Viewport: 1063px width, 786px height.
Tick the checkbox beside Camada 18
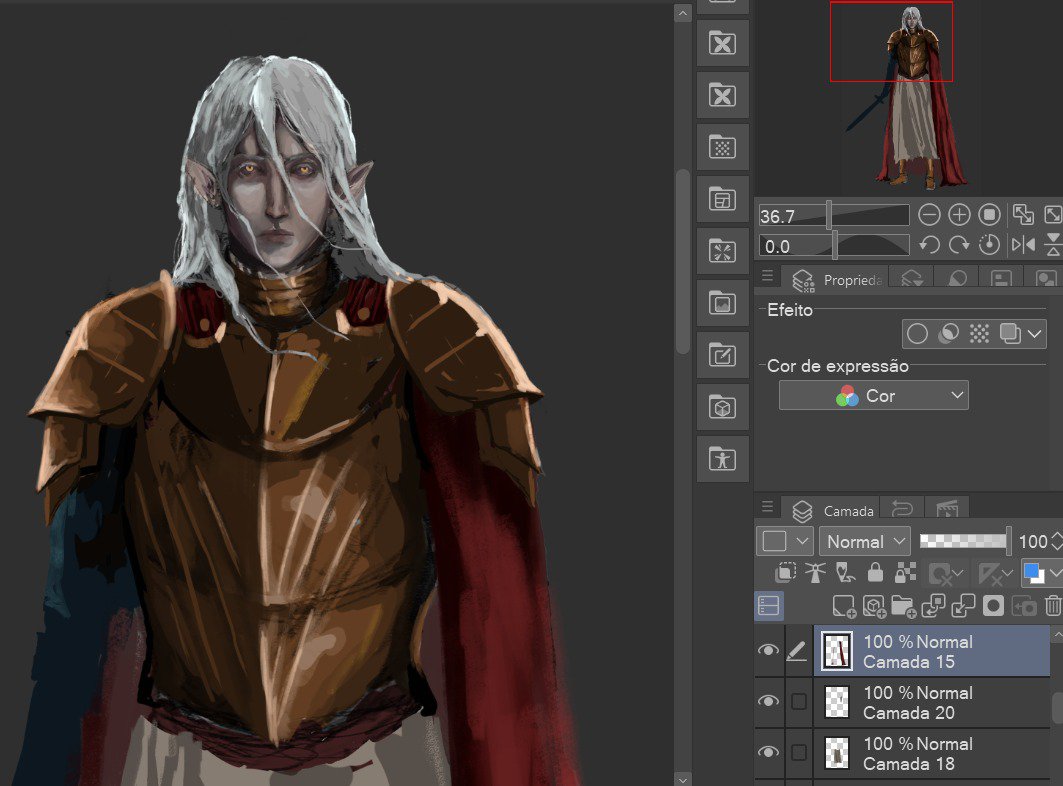tap(799, 752)
